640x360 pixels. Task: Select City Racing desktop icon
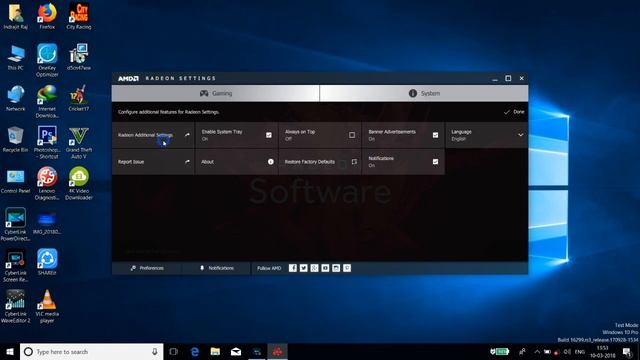[79, 16]
